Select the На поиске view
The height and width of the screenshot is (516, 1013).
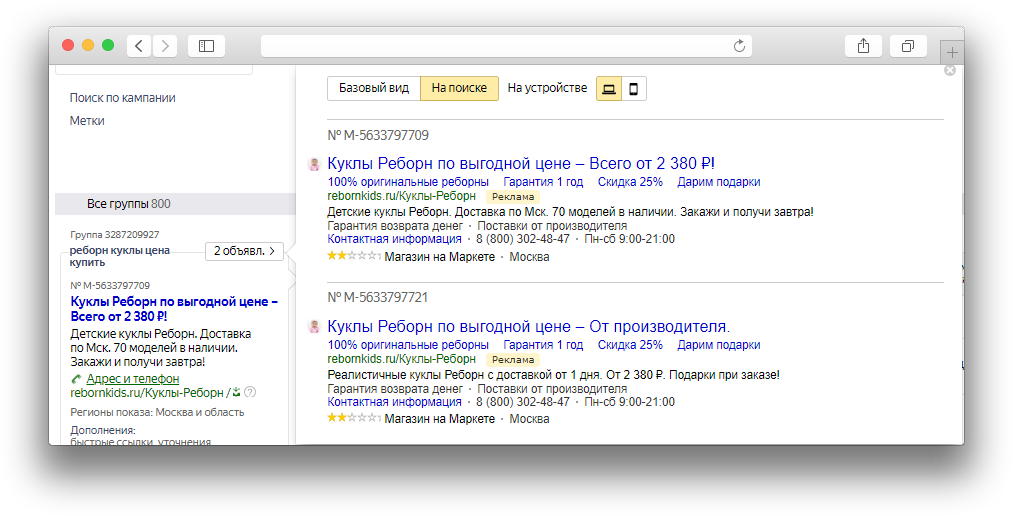(459, 88)
